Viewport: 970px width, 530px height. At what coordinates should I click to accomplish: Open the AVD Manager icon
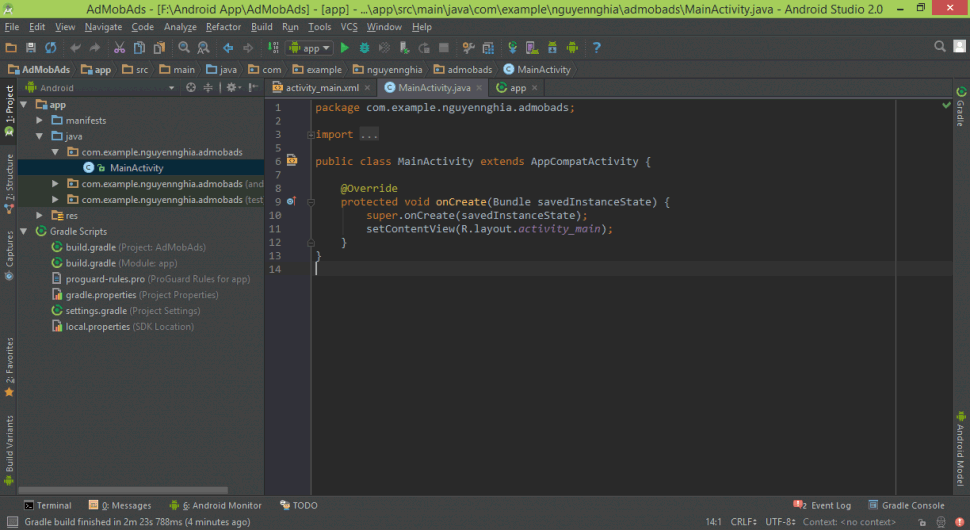click(531, 48)
